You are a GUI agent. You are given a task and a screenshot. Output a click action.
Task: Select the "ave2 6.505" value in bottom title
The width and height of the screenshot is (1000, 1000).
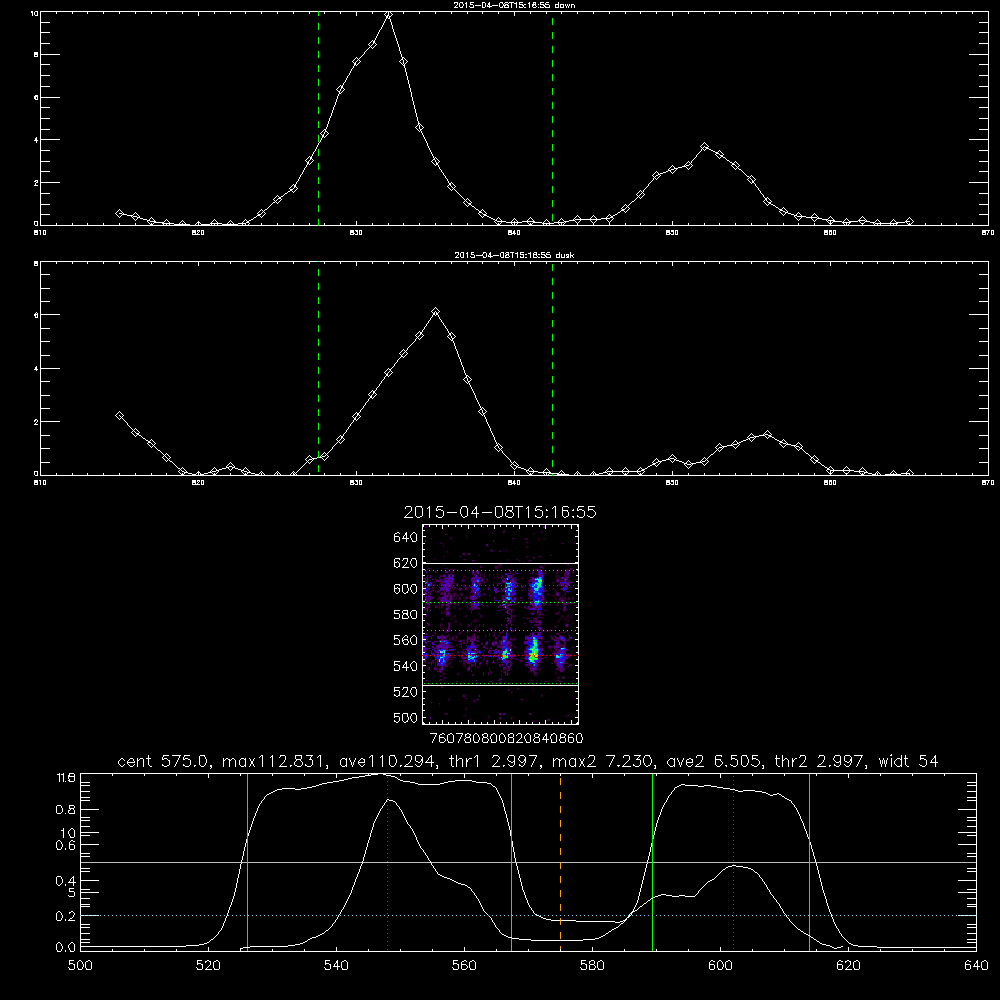(x=714, y=761)
